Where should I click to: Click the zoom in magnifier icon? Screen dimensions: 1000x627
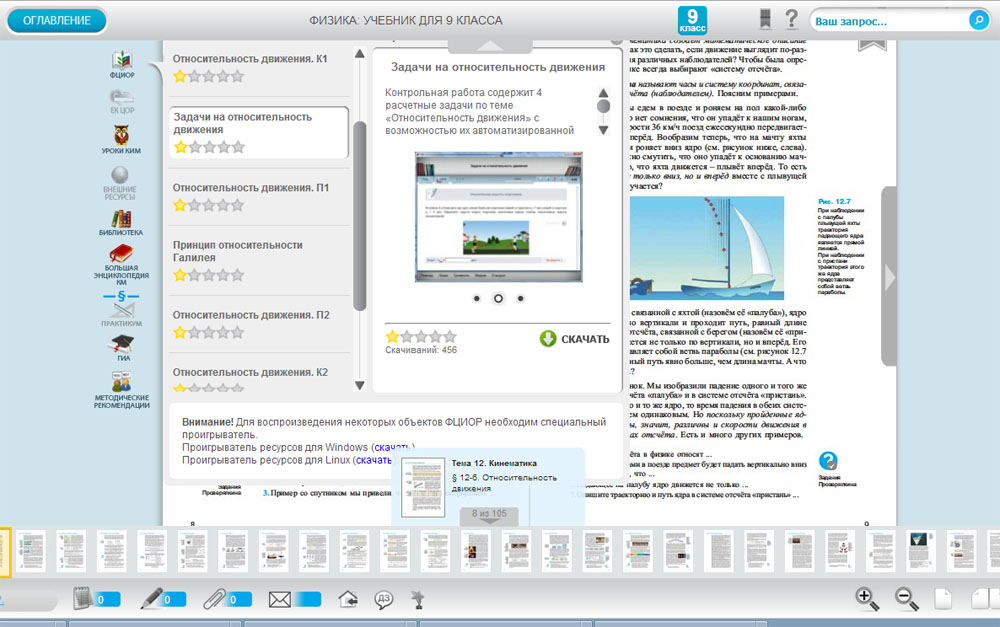(x=867, y=598)
